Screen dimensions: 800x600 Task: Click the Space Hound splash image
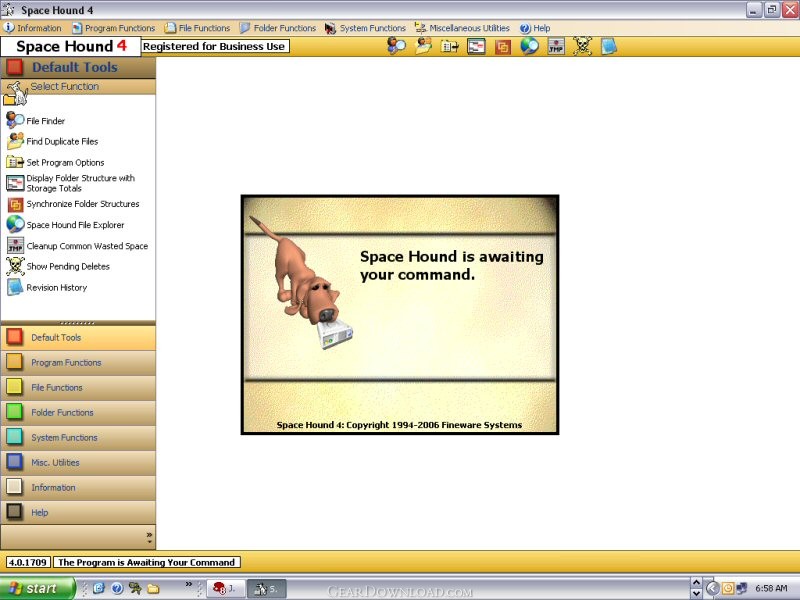(399, 314)
